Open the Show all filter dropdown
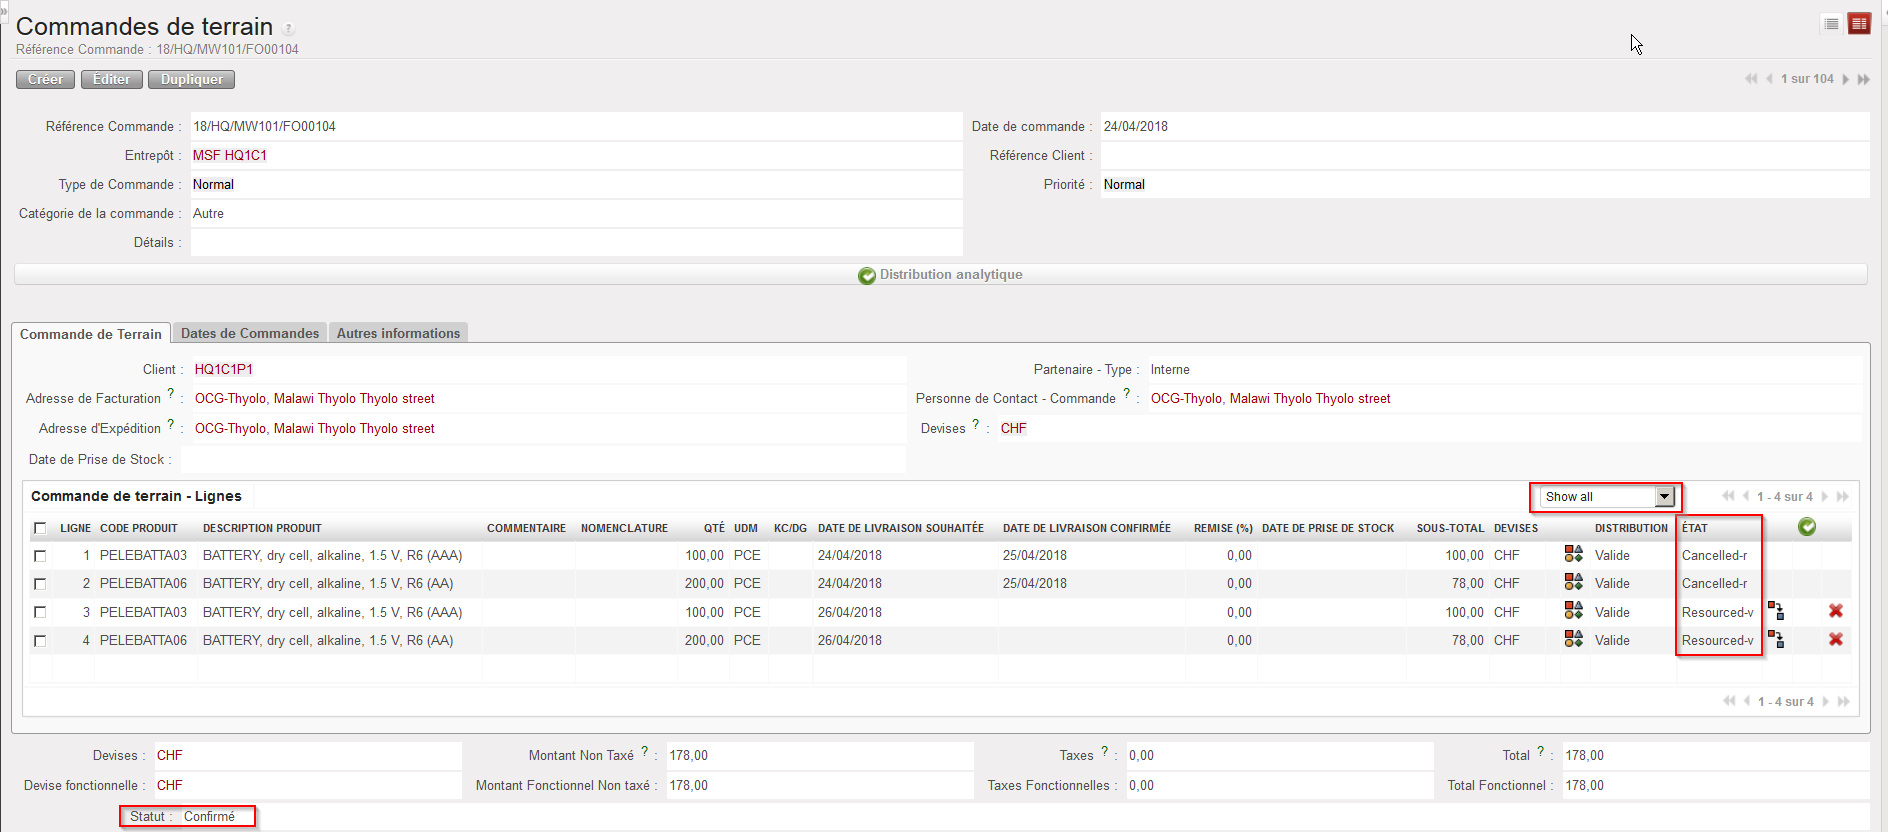This screenshot has width=1888, height=832. 1607,497
